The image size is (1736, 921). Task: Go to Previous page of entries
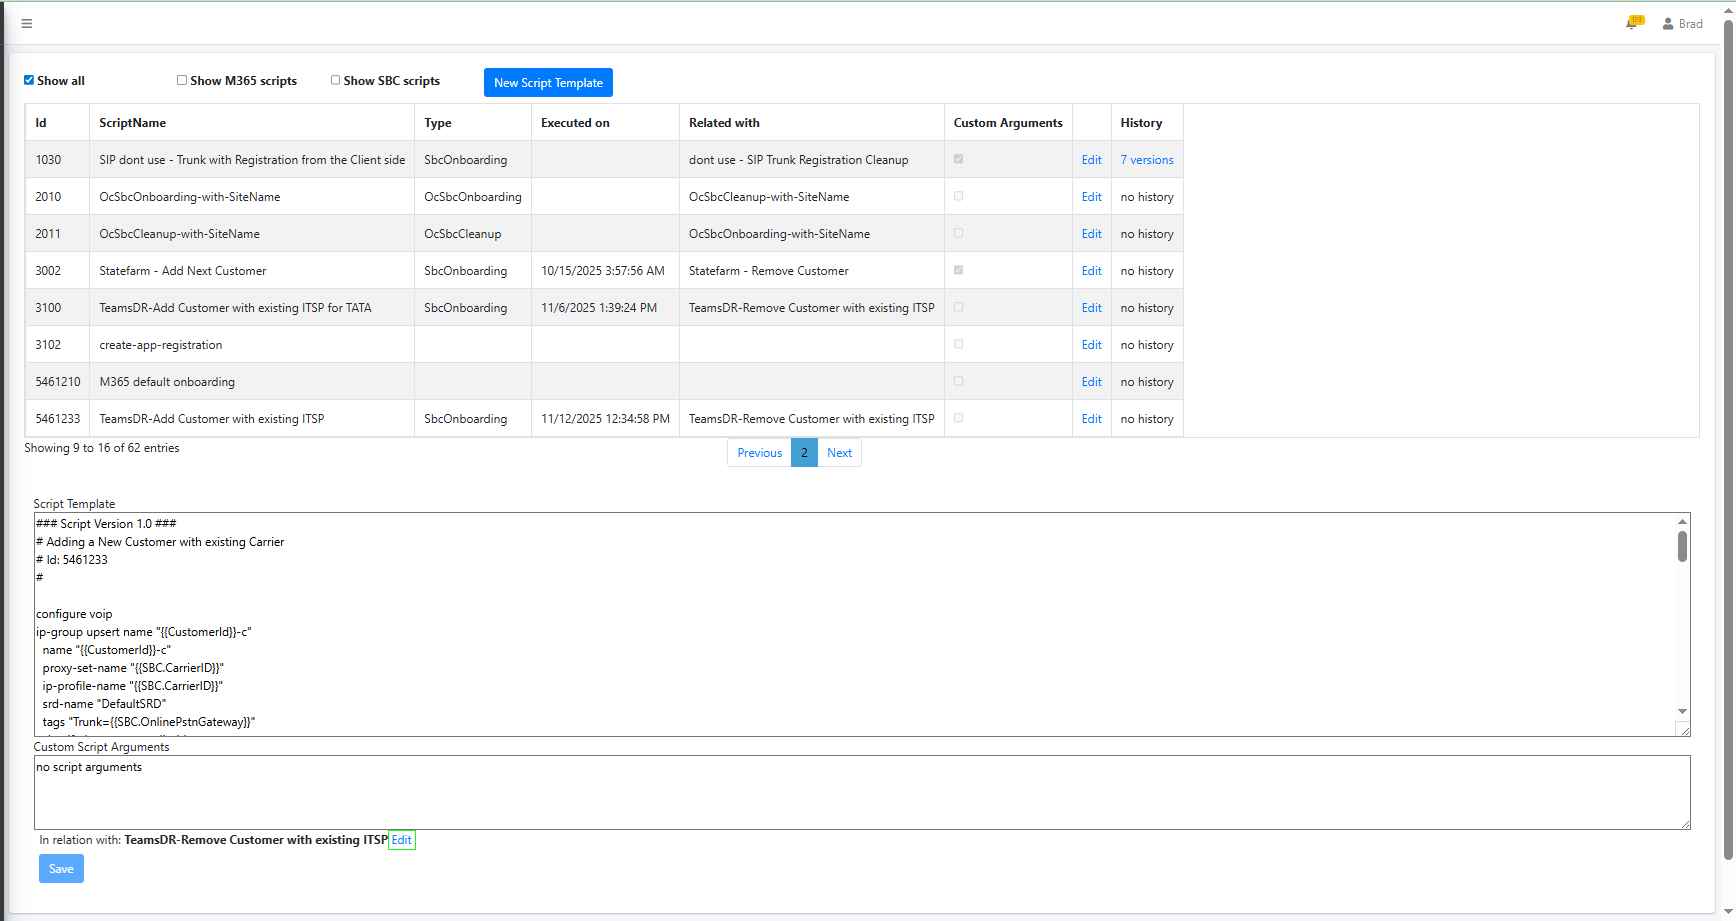759,453
